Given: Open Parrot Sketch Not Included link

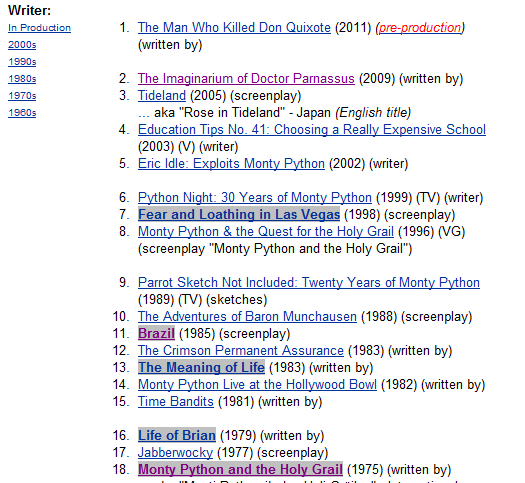Looking at the screenshot, I should pyautogui.click(x=309, y=283).
